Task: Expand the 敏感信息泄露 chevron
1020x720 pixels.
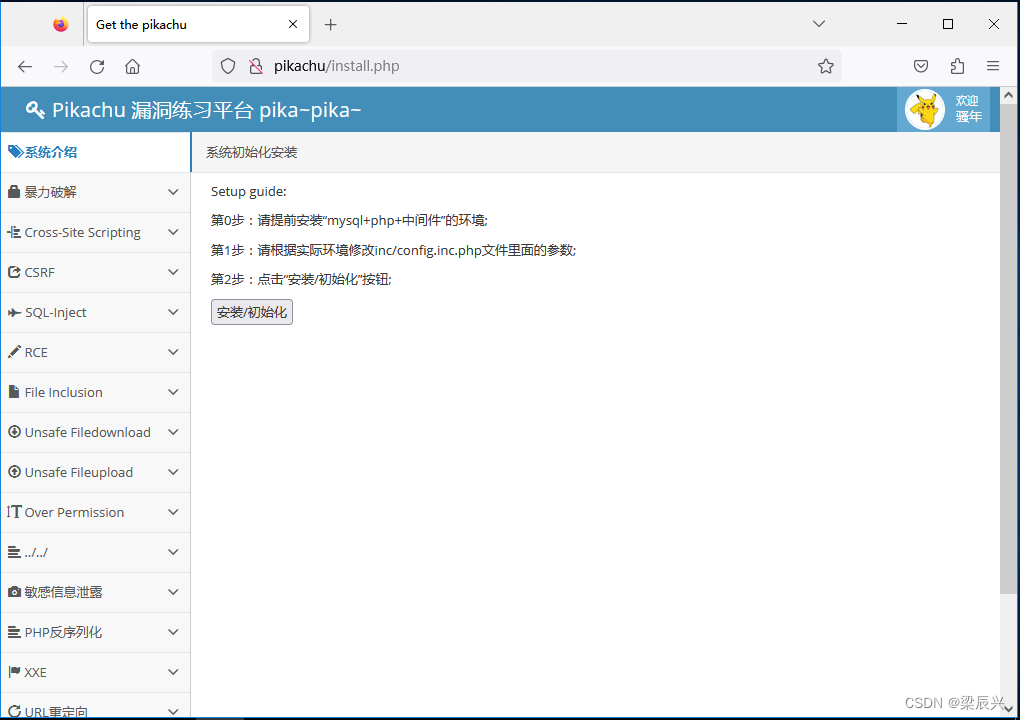Action: pos(173,592)
